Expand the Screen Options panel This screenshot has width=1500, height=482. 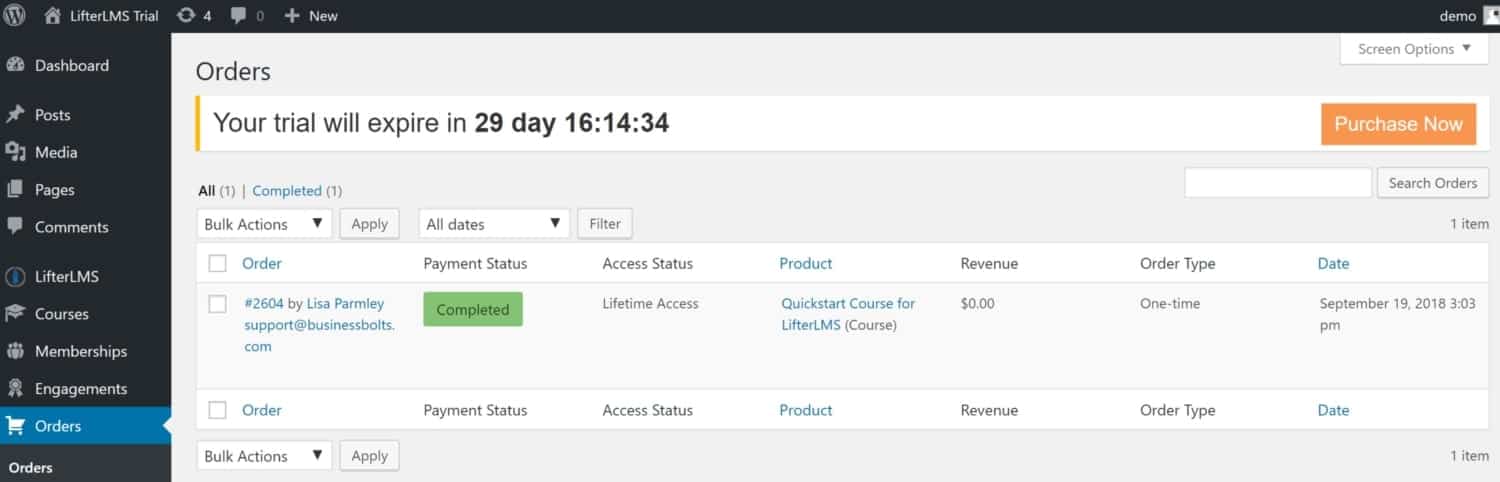pos(1414,49)
